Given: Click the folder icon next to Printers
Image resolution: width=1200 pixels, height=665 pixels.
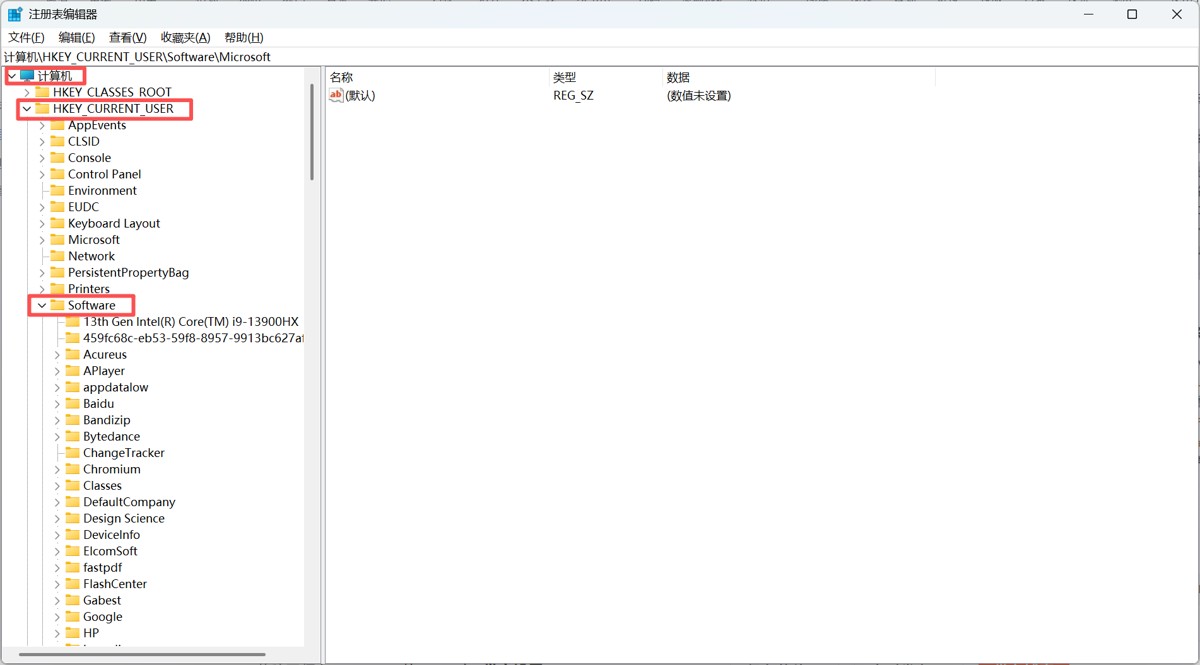Looking at the screenshot, I should point(57,289).
